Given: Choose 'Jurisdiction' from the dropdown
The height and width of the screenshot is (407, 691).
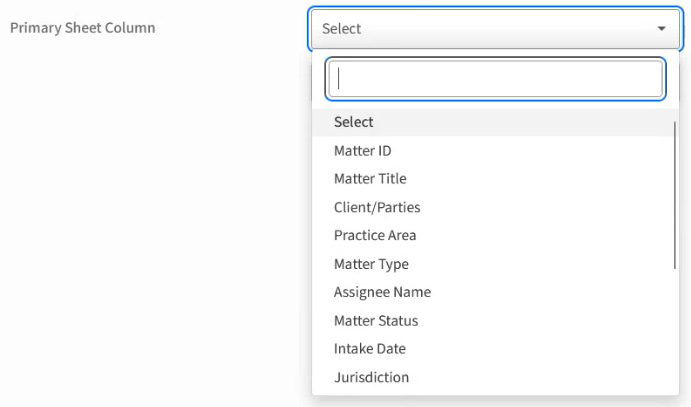Looking at the screenshot, I should pyautogui.click(x=371, y=377).
